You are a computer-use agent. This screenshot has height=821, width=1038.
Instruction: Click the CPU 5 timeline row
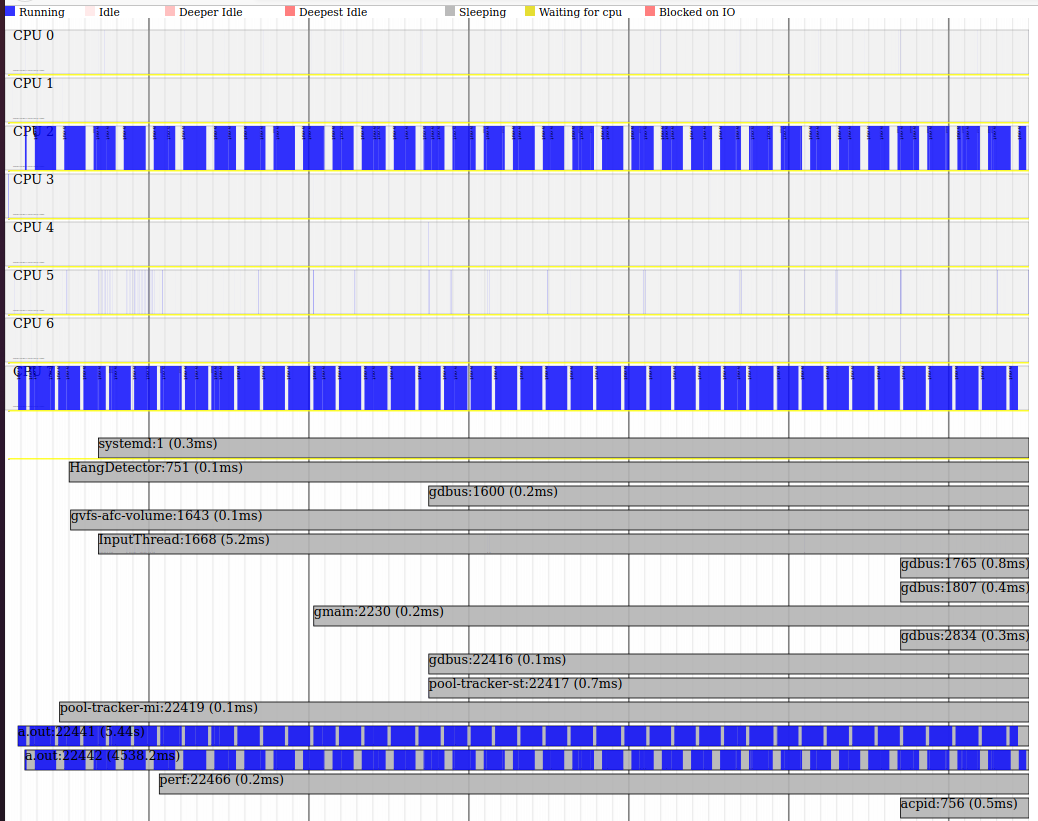tap(520, 292)
